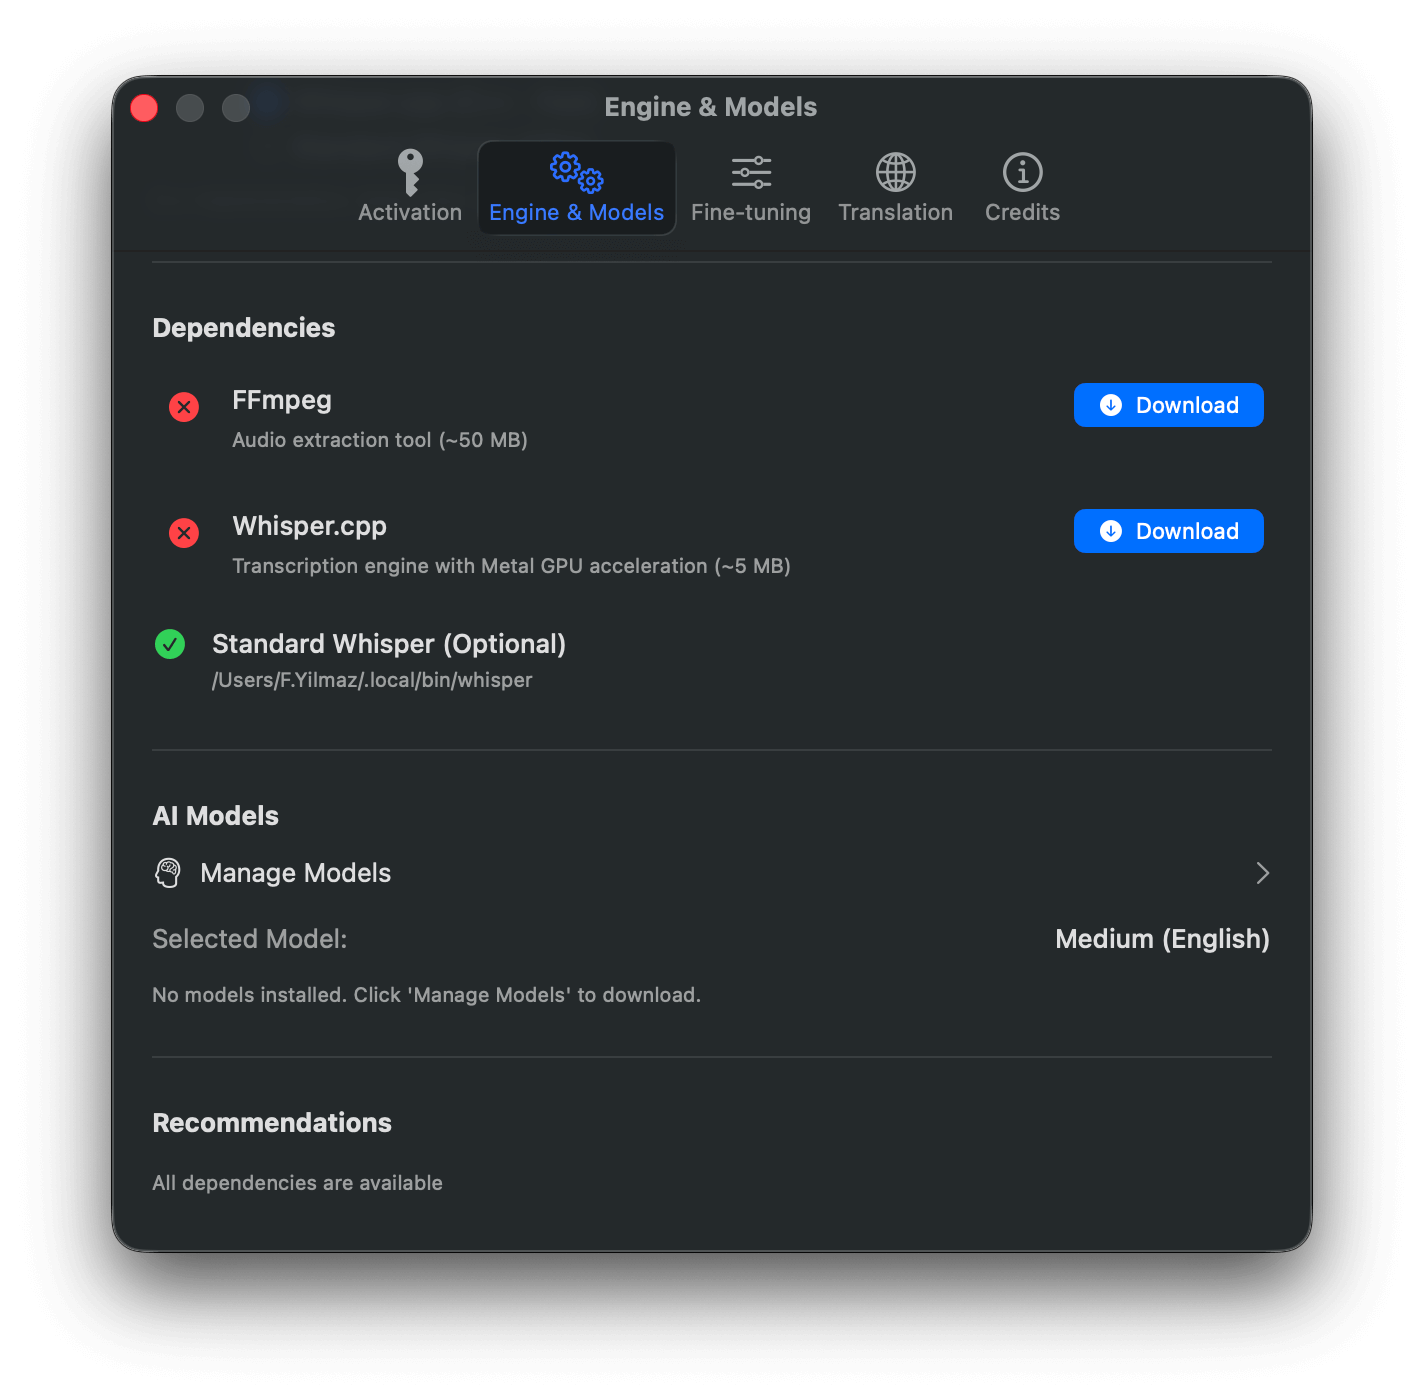The width and height of the screenshot is (1424, 1400).
Task: Open the Activation key icon
Action: (x=409, y=172)
